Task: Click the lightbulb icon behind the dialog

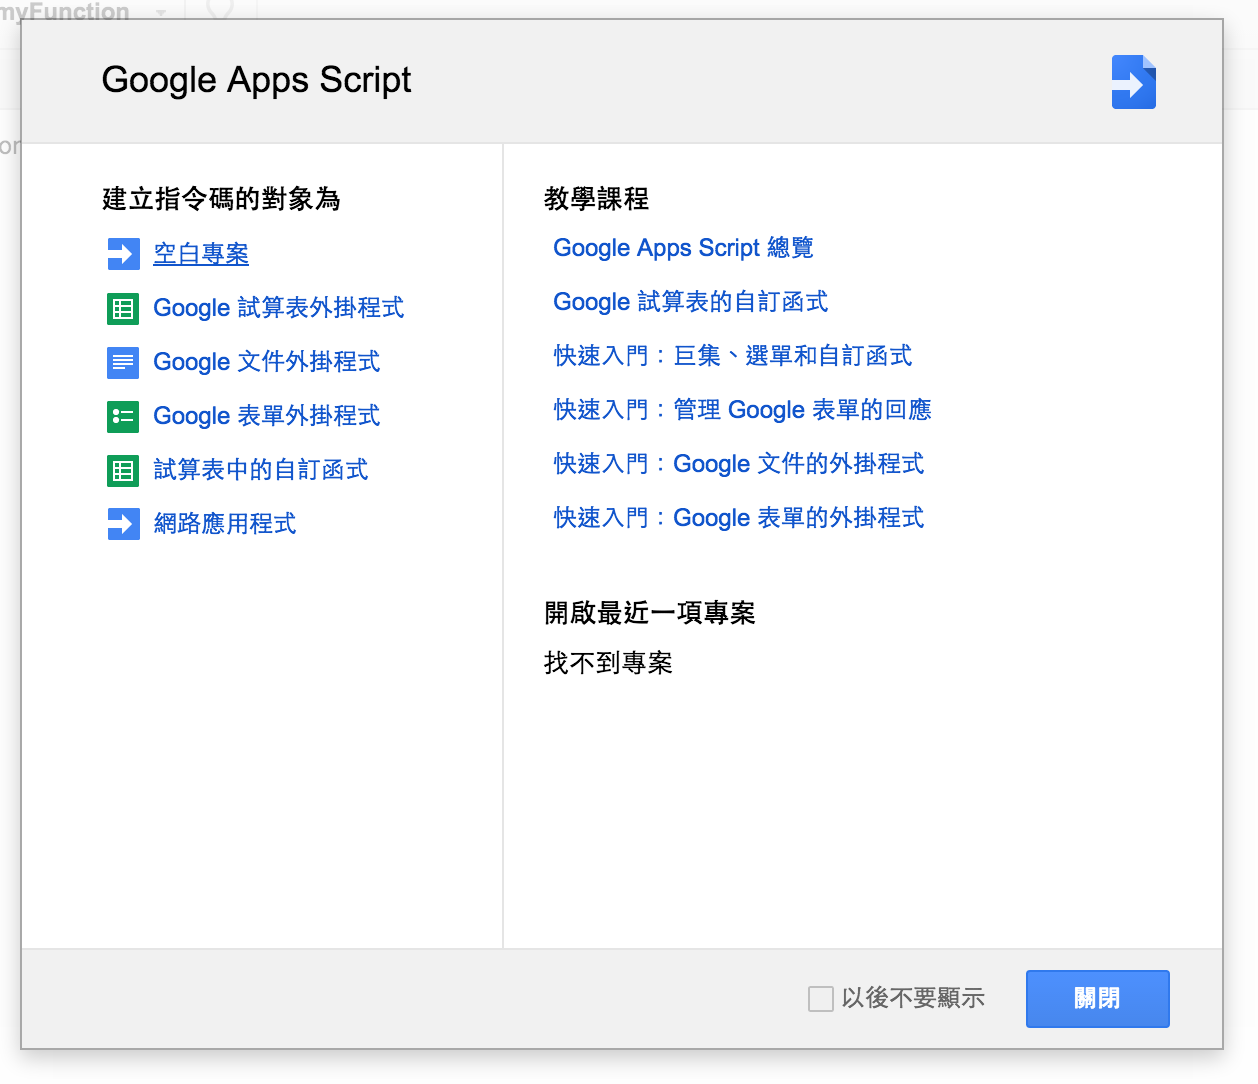Action: 220,10
